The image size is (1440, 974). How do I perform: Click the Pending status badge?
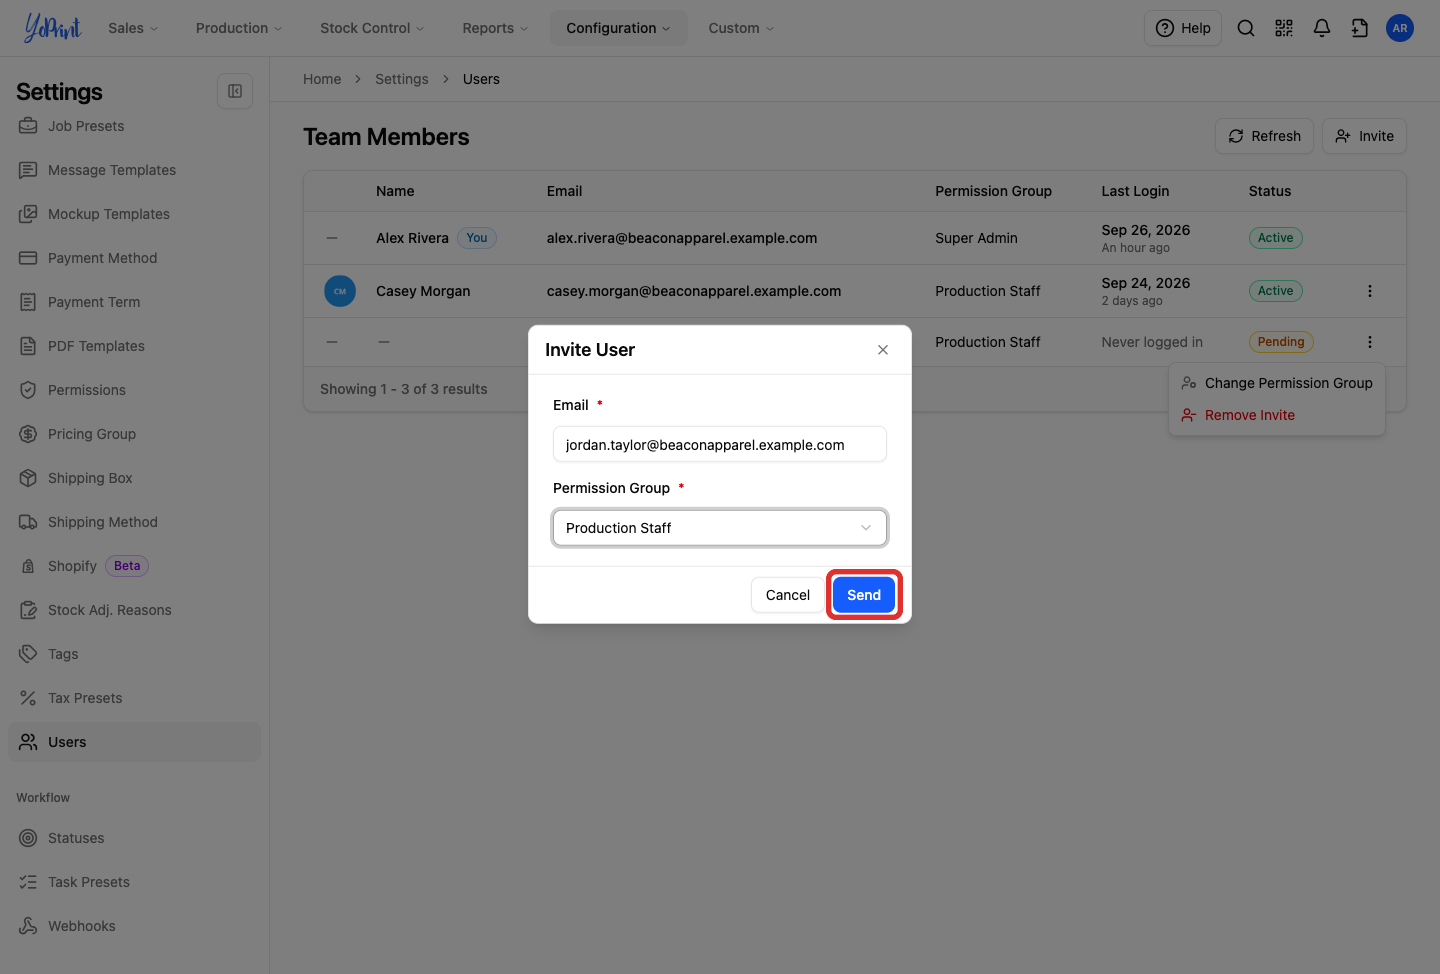pos(1281,342)
